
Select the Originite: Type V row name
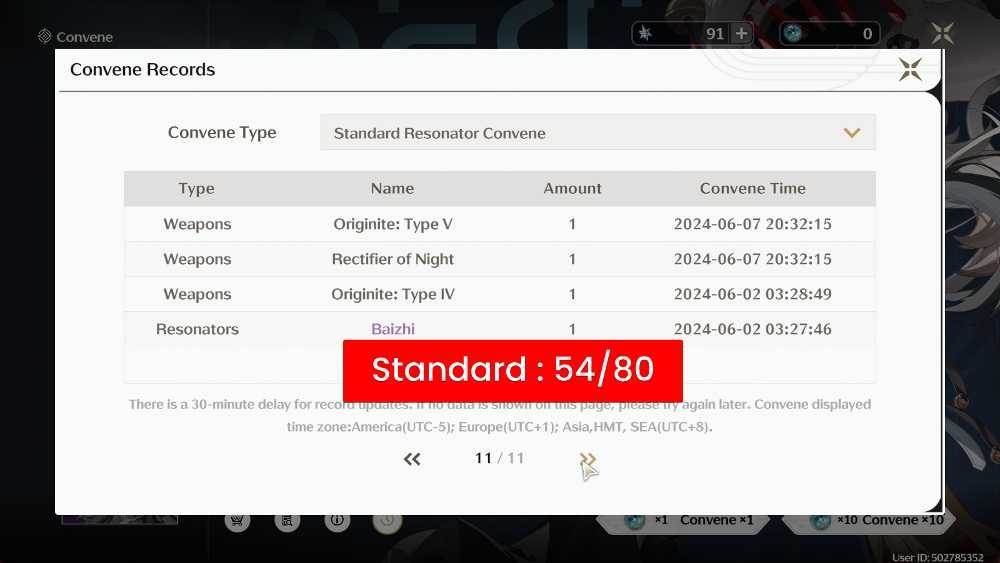click(x=393, y=224)
